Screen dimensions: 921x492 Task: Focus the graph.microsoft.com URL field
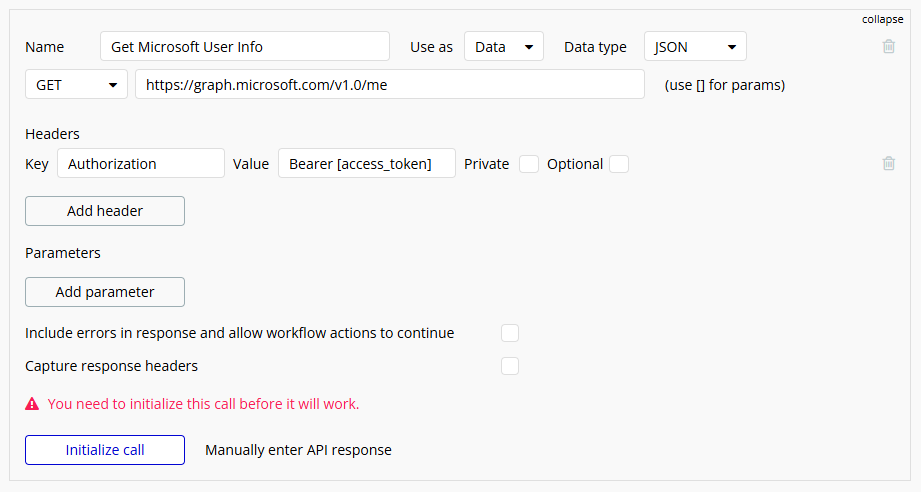390,85
